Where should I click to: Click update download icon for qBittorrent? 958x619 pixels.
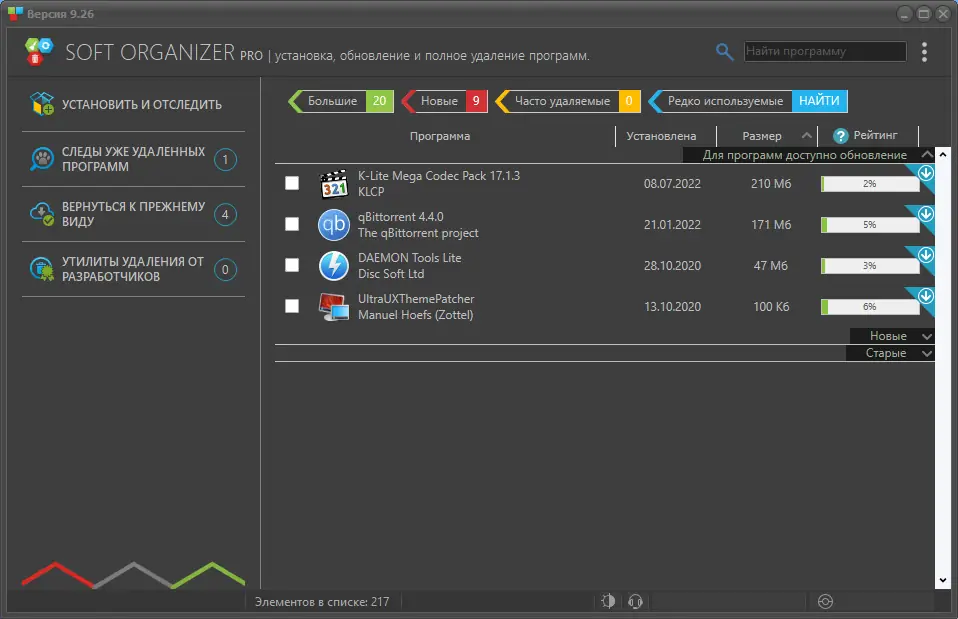[x=926, y=214]
